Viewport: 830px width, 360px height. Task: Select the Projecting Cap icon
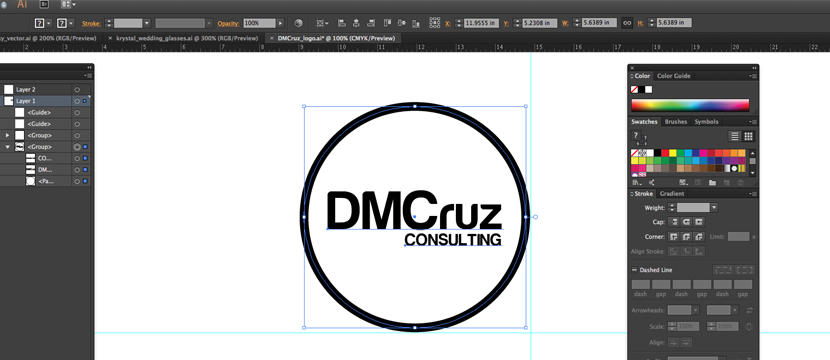[x=699, y=222]
